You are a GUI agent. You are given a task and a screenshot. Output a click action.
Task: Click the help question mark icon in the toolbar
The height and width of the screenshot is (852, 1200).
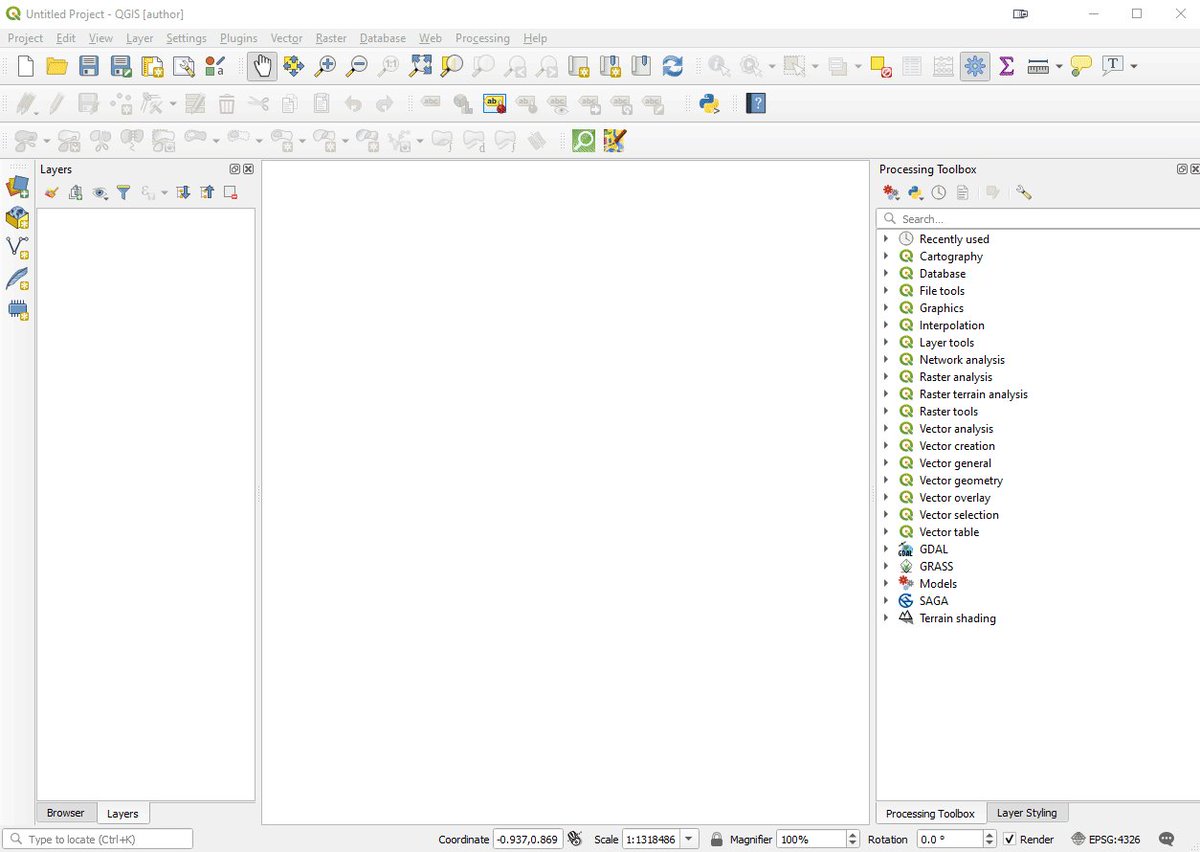click(x=756, y=103)
